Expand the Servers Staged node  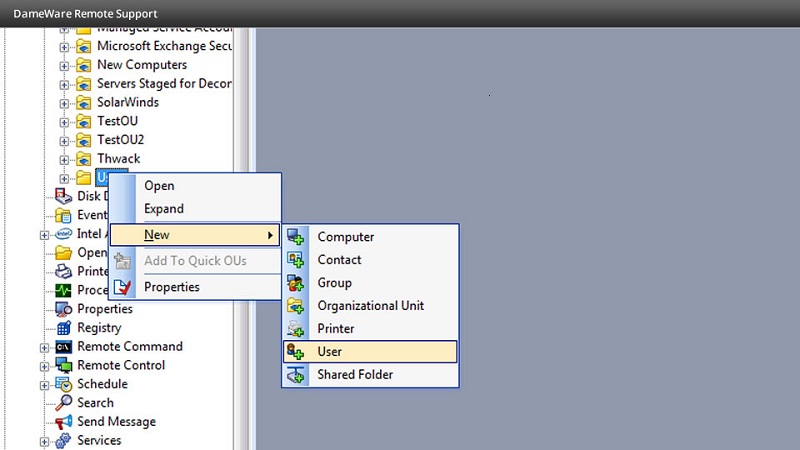click(x=64, y=85)
